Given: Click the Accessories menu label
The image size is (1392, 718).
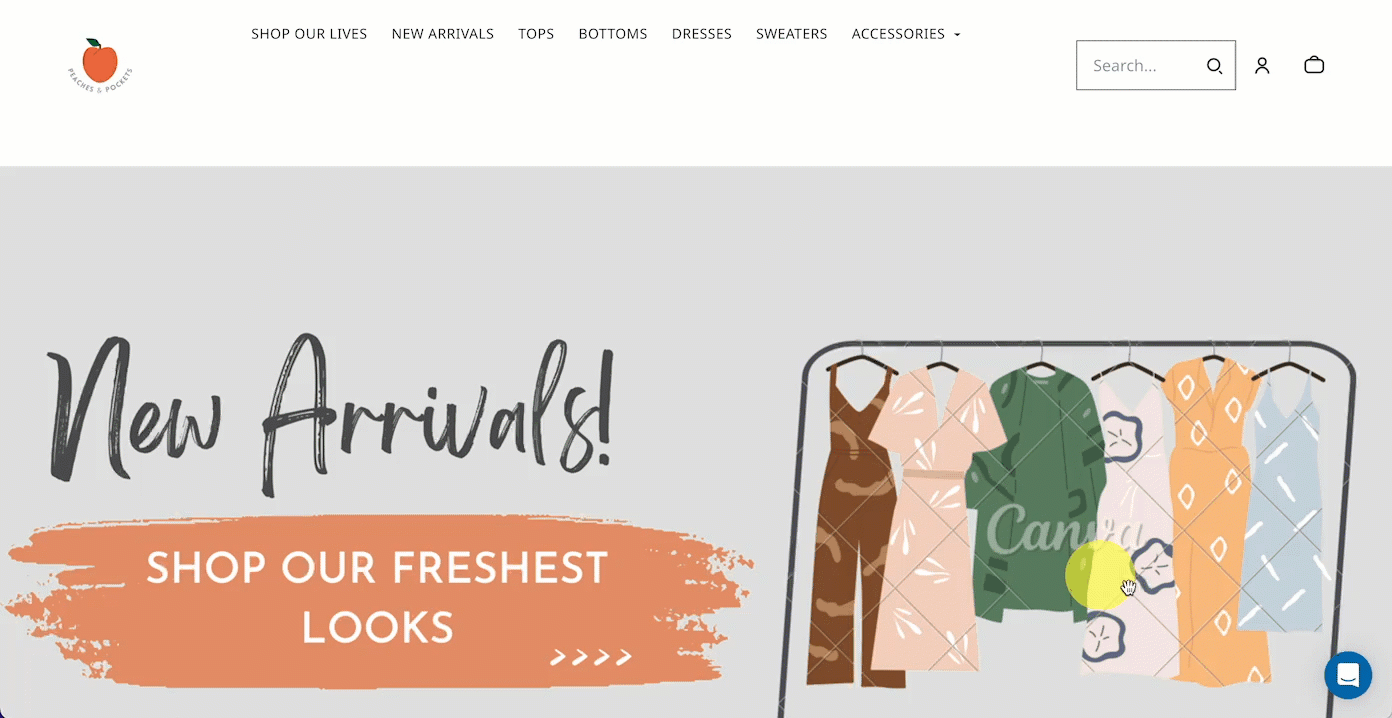Looking at the screenshot, I should [x=898, y=34].
